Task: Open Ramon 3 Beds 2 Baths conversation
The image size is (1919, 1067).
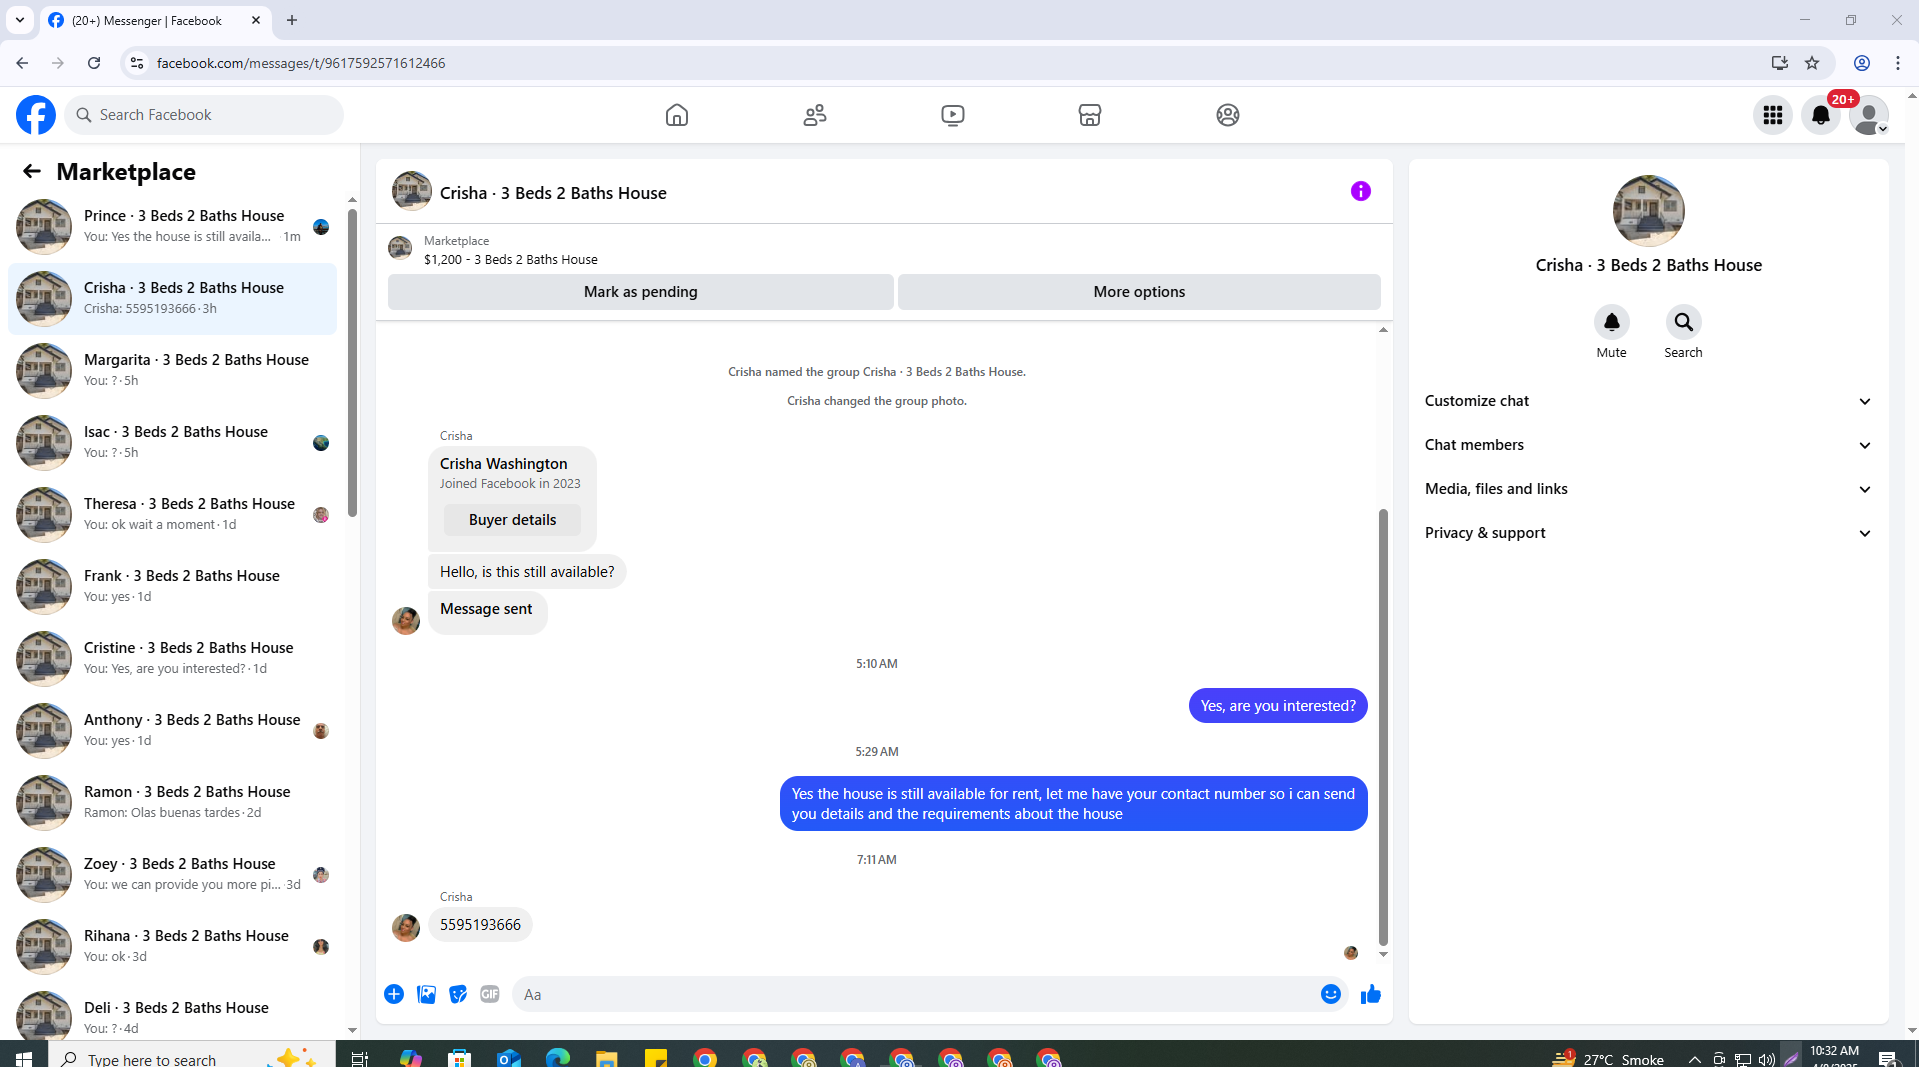Action: [x=173, y=803]
